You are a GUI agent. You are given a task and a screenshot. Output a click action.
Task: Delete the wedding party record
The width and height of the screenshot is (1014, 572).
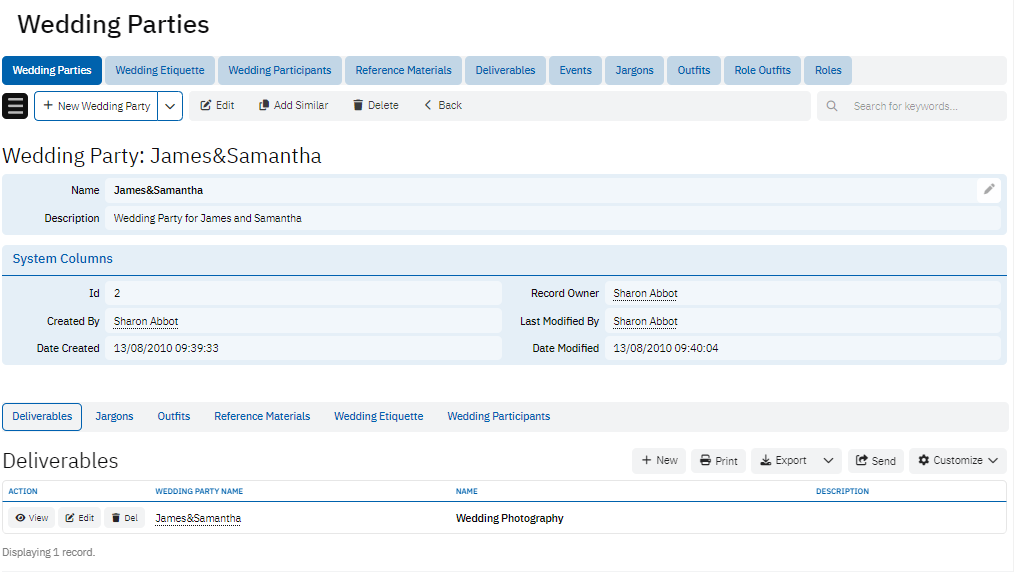[x=375, y=105]
